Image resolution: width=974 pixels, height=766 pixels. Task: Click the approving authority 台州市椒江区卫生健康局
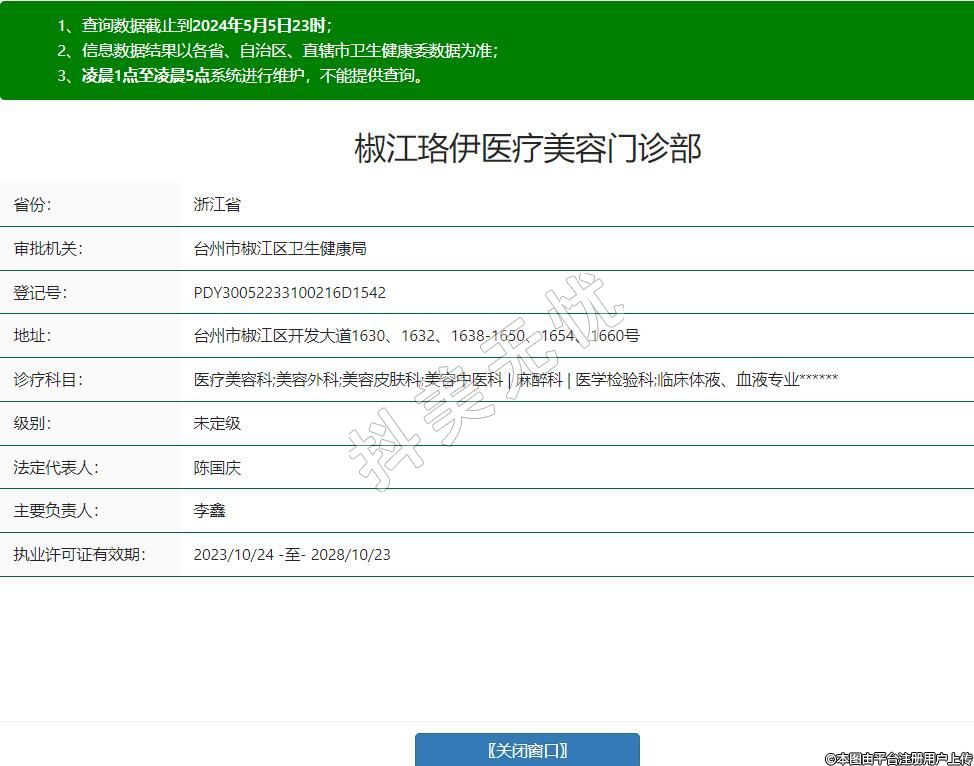point(280,249)
